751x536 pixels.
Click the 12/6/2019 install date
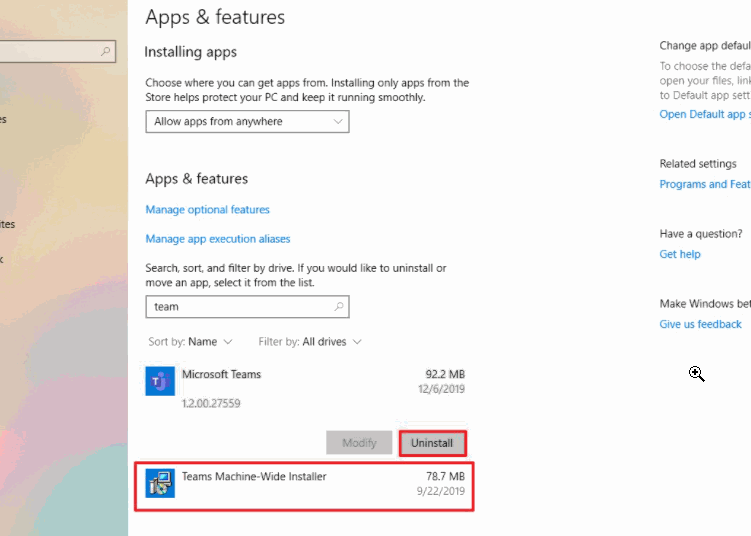(x=441, y=389)
